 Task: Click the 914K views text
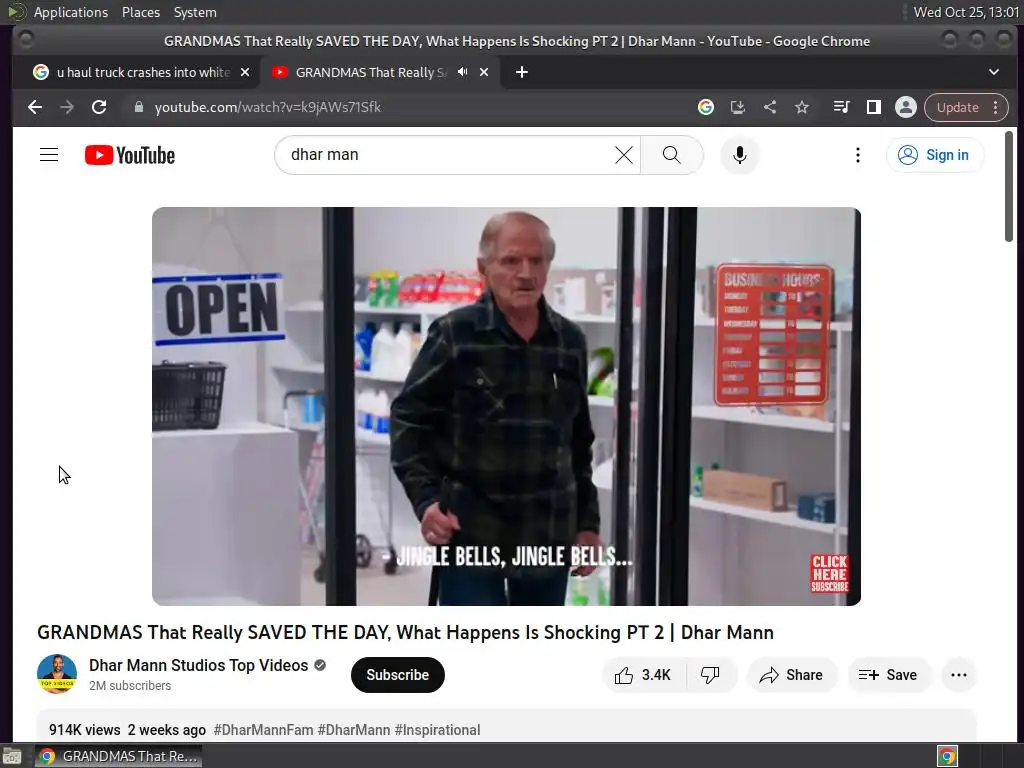click(x=85, y=729)
